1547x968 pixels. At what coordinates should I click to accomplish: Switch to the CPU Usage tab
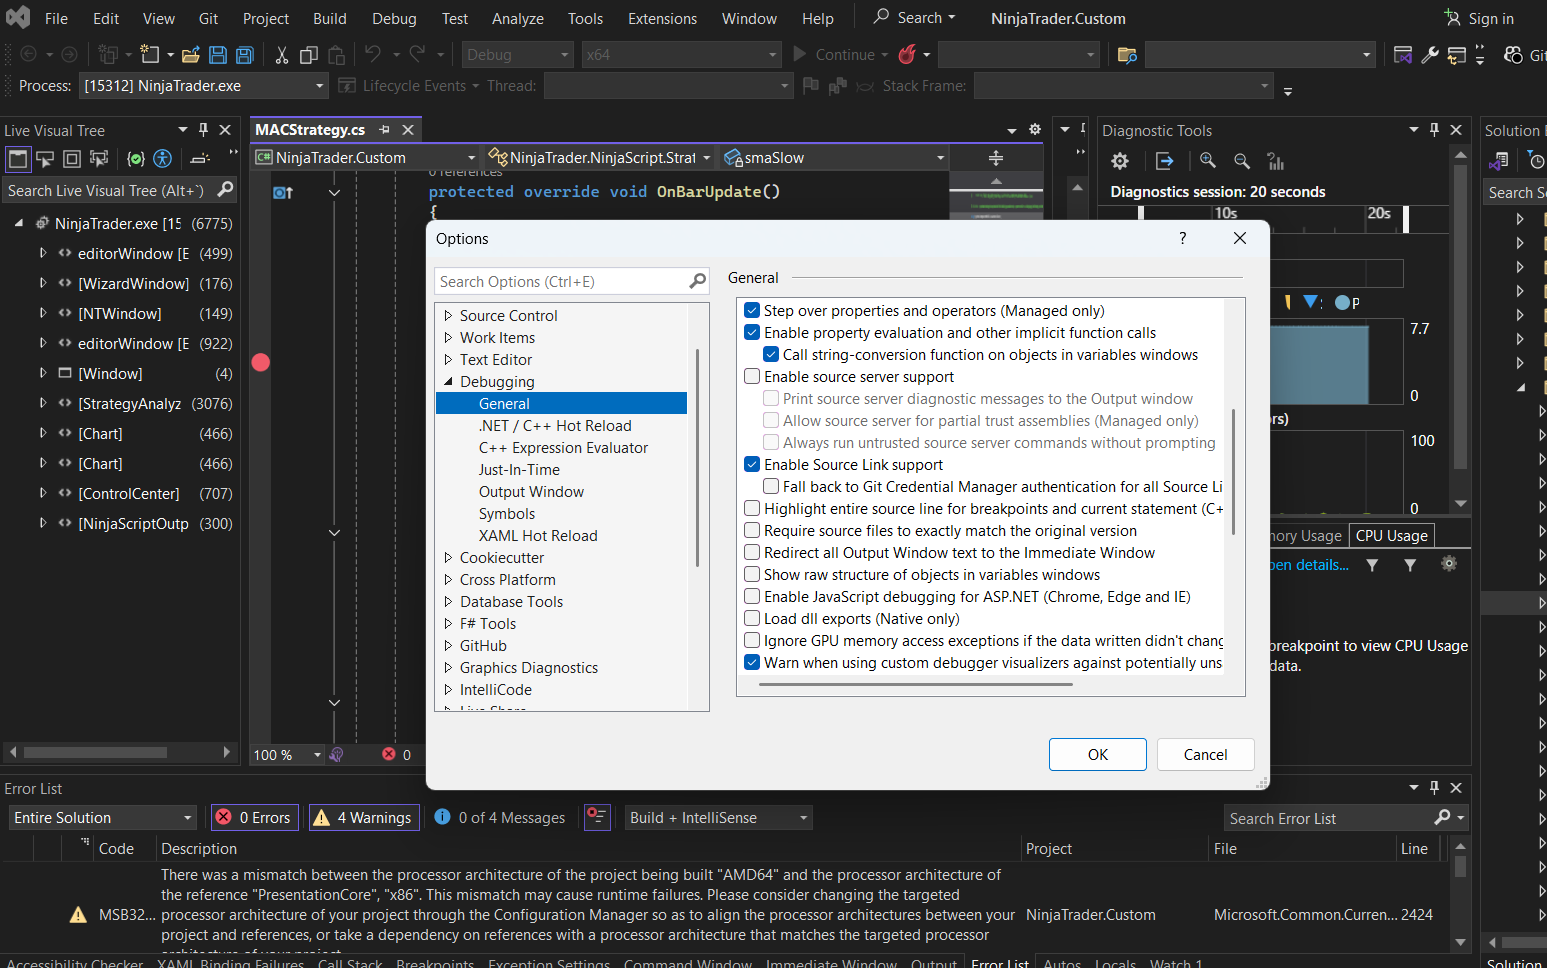point(1391,536)
